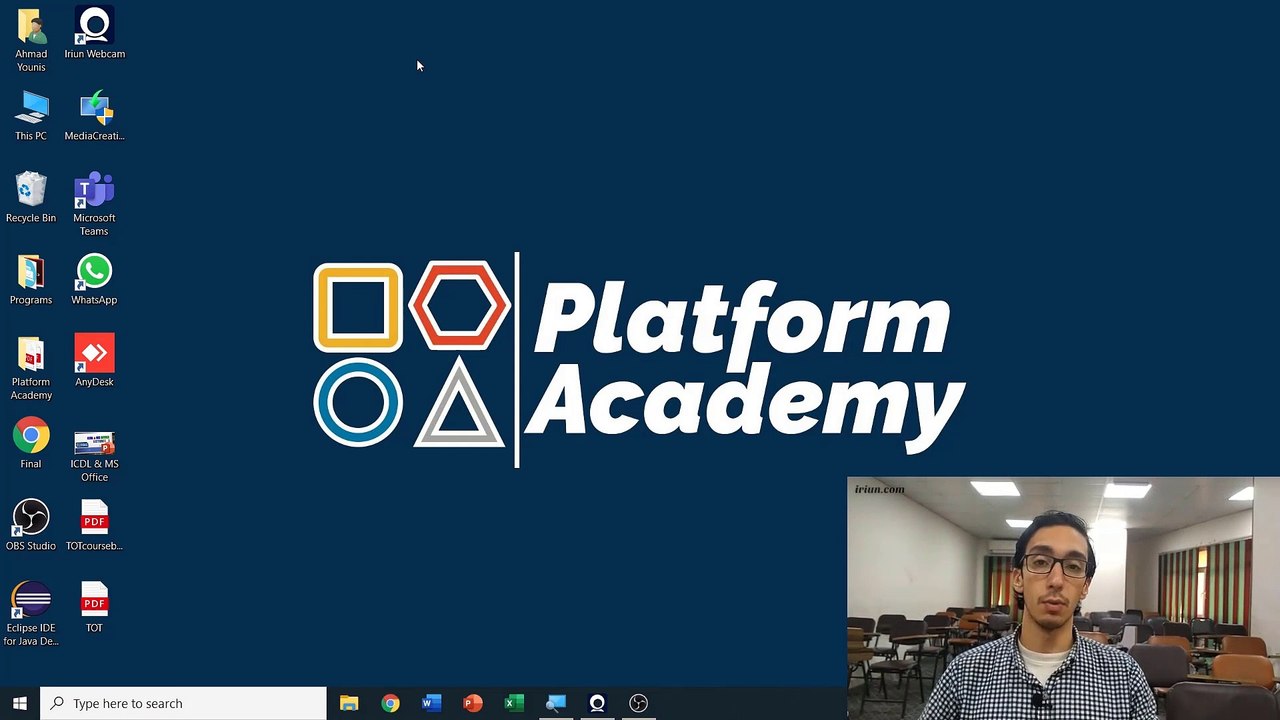The height and width of the screenshot is (720, 1280).
Task: Select the OBS Studio desktop shortcut
Action: point(31,526)
